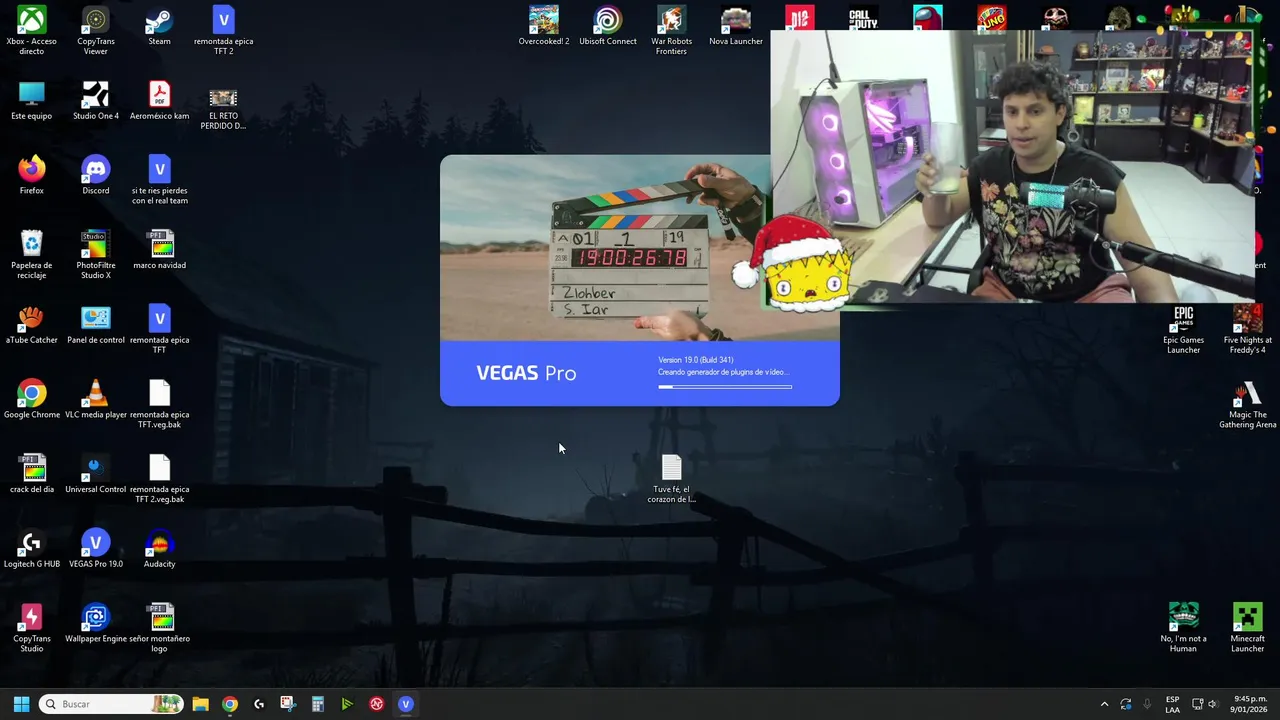Click the microphone tray icon

[1147, 704]
